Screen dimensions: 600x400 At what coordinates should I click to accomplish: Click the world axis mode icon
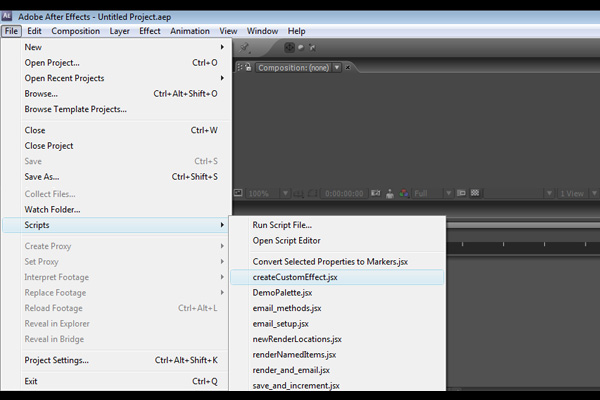point(301,47)
